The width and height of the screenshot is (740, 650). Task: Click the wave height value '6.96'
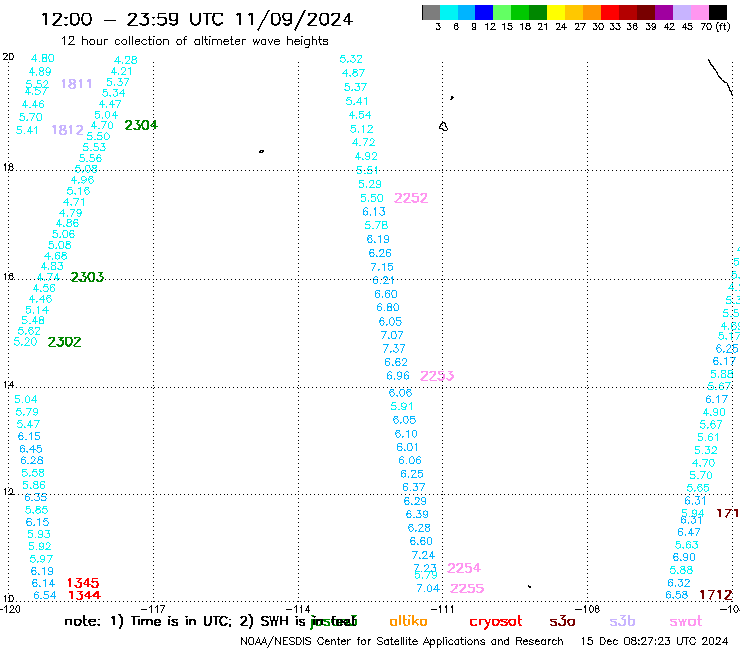(398, 376)
